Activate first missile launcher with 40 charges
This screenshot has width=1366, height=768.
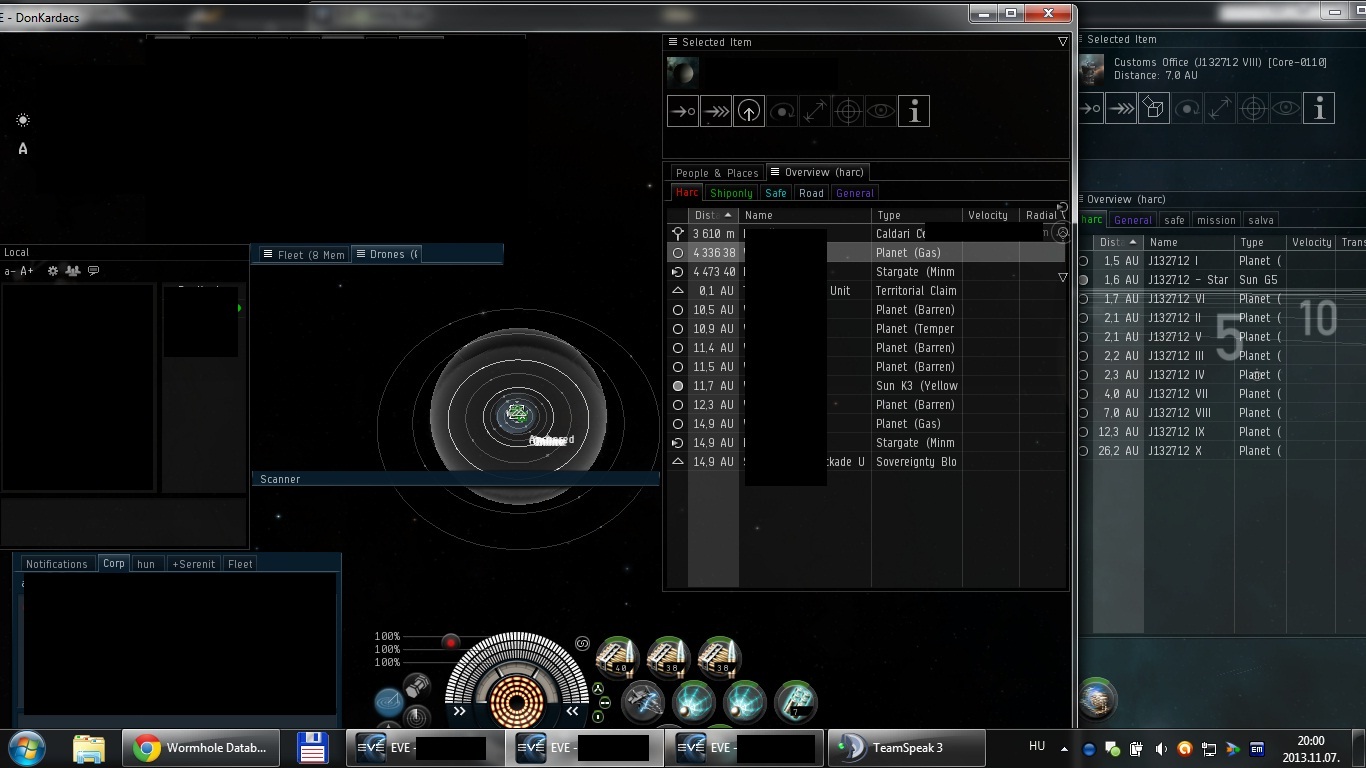617,657
